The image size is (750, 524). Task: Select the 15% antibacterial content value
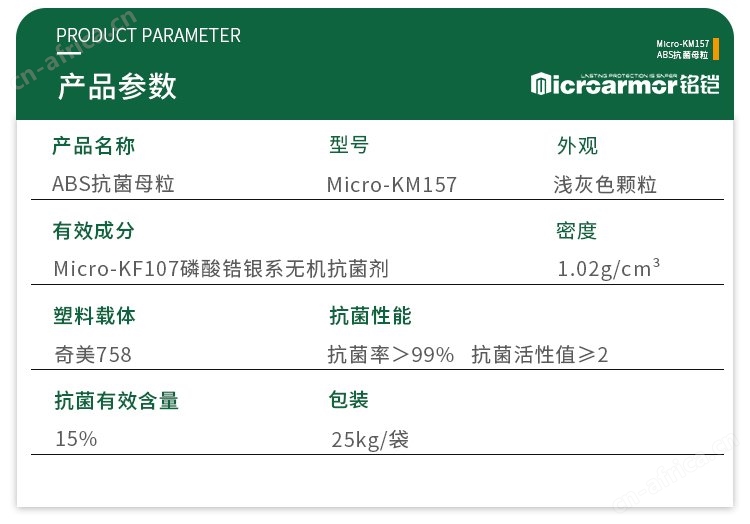pyautogui.click(x=76, y=439)
